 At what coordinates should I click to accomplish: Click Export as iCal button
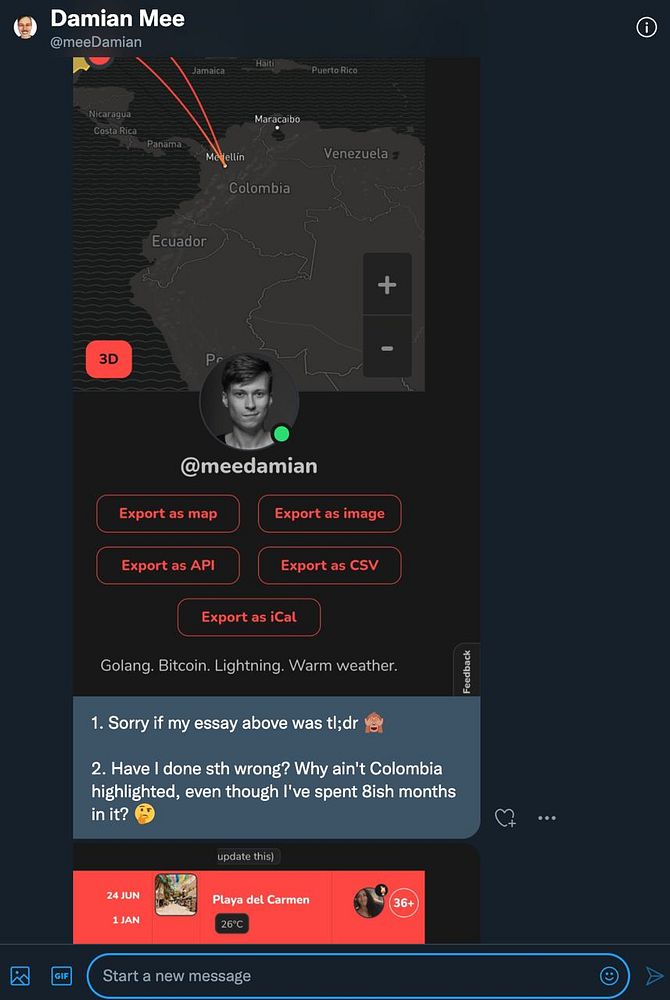[x=249, y=617]
